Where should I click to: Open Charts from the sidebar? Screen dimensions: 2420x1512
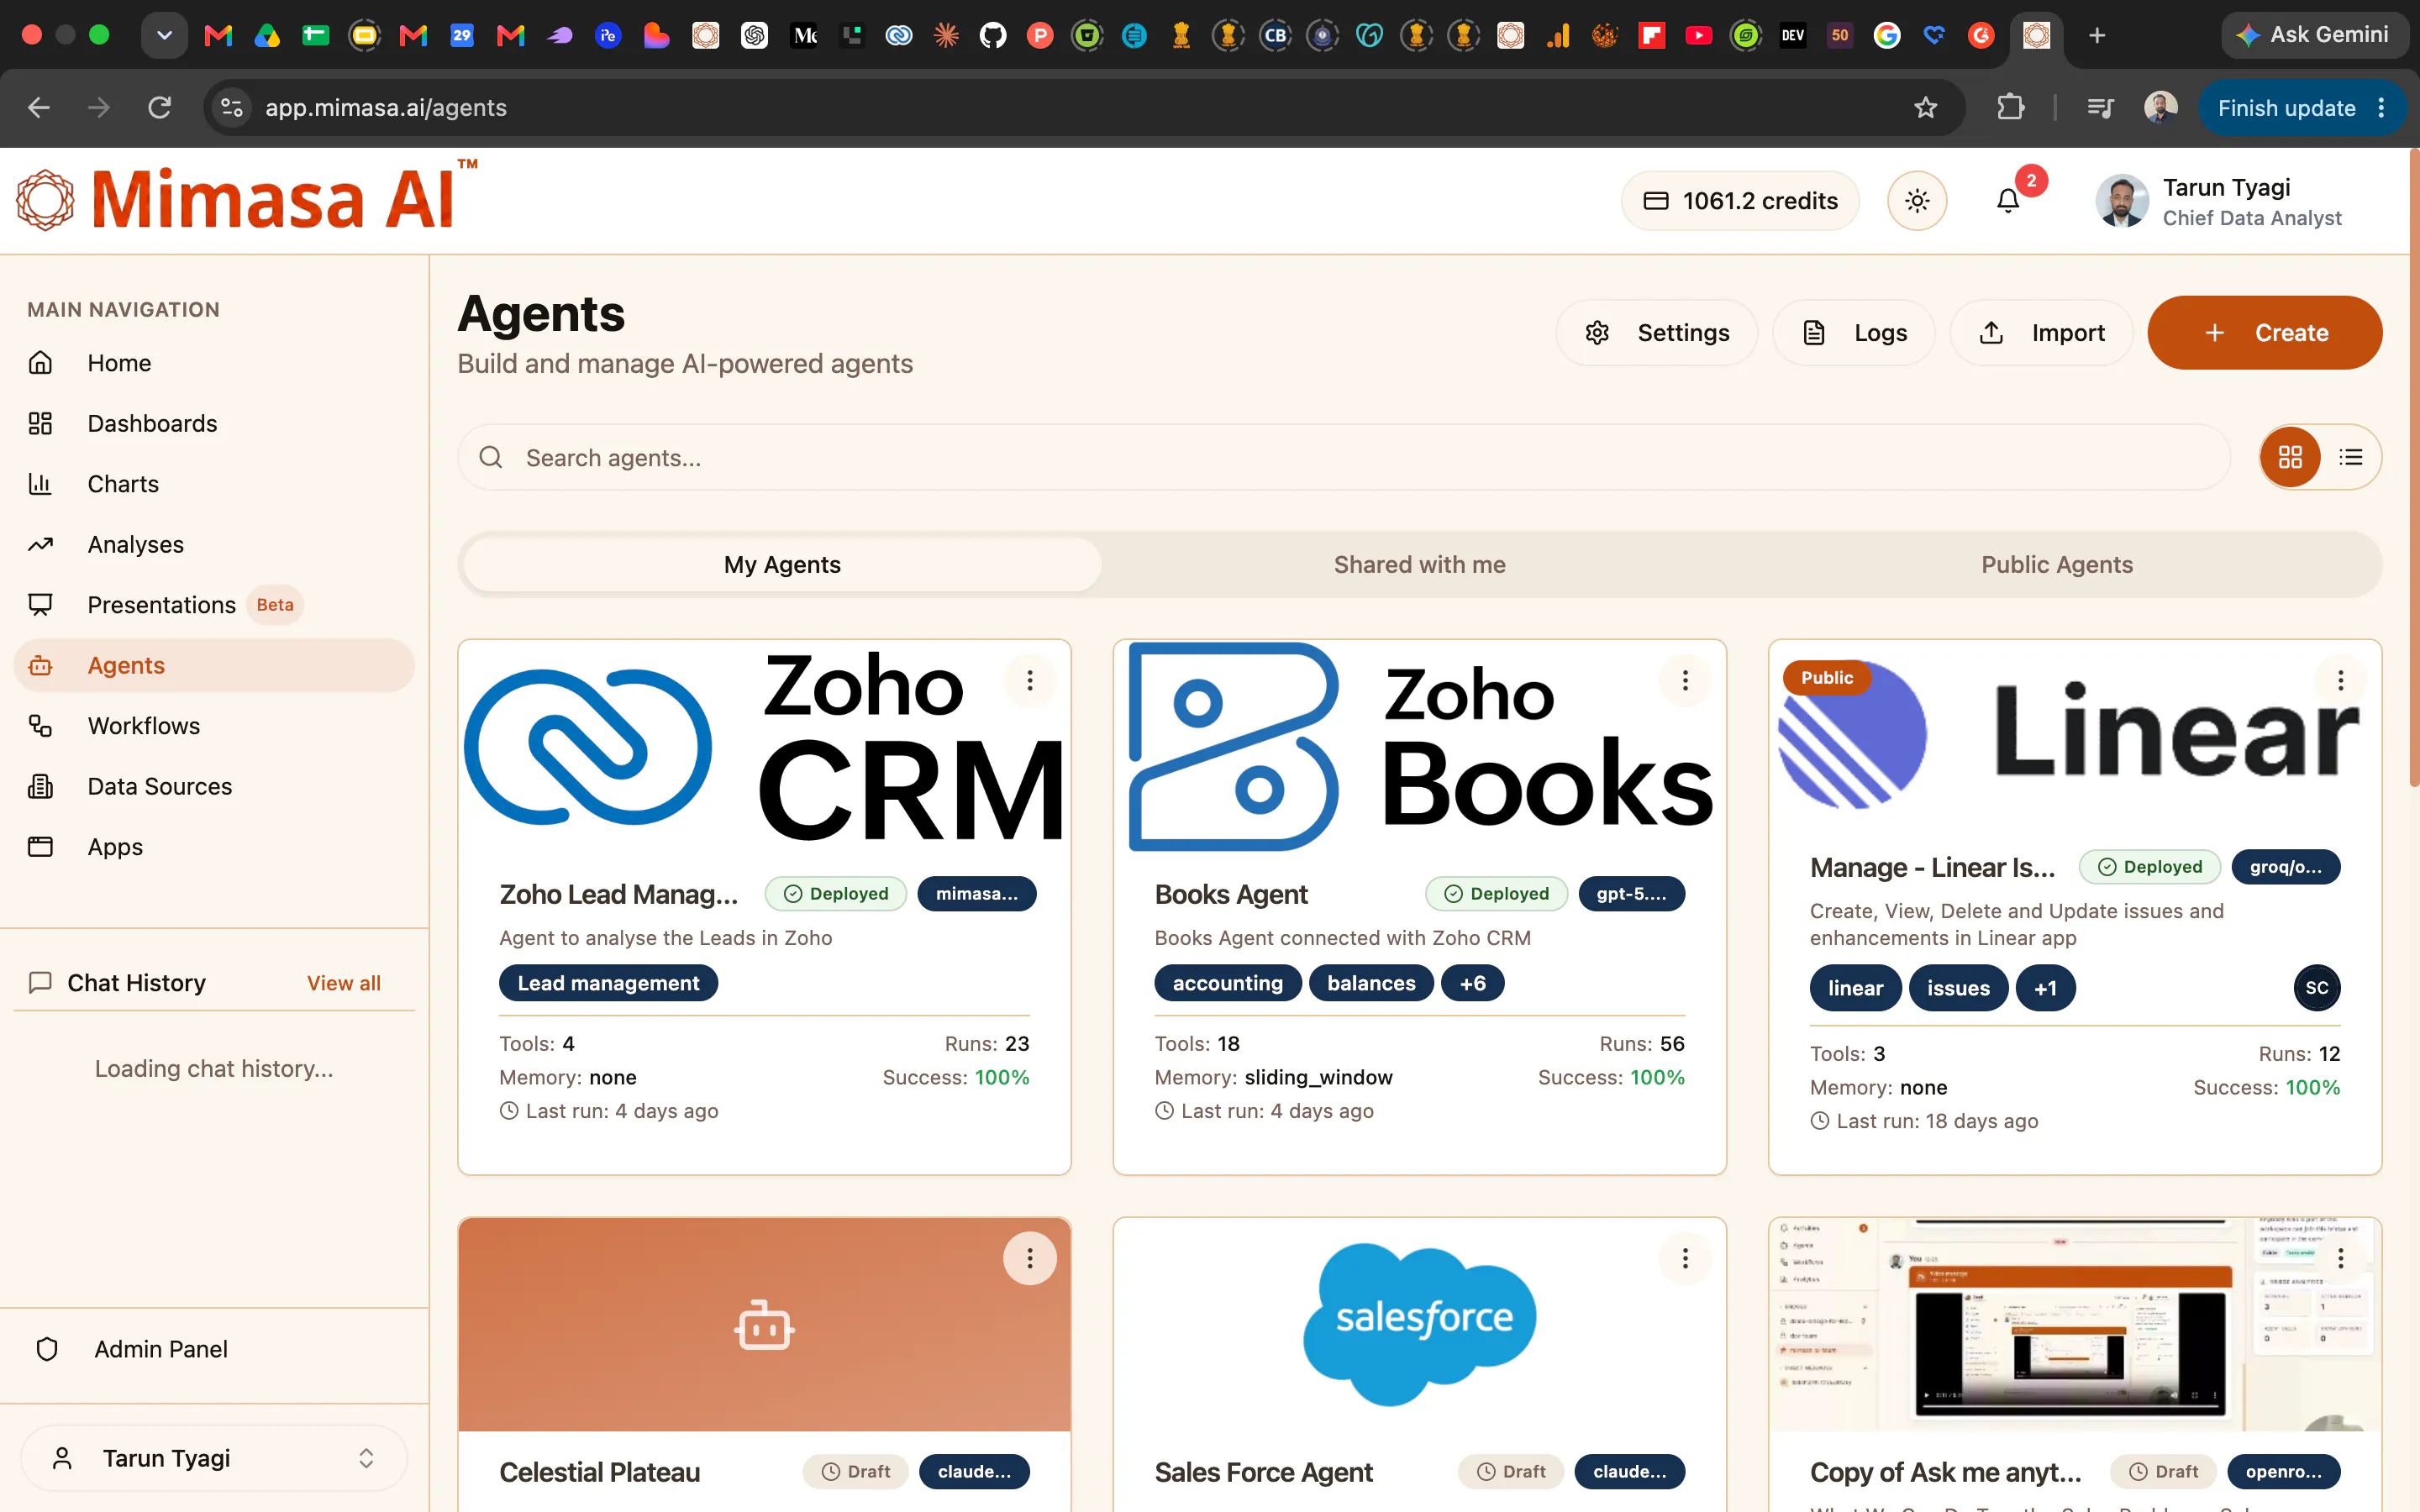coord(214,484)
